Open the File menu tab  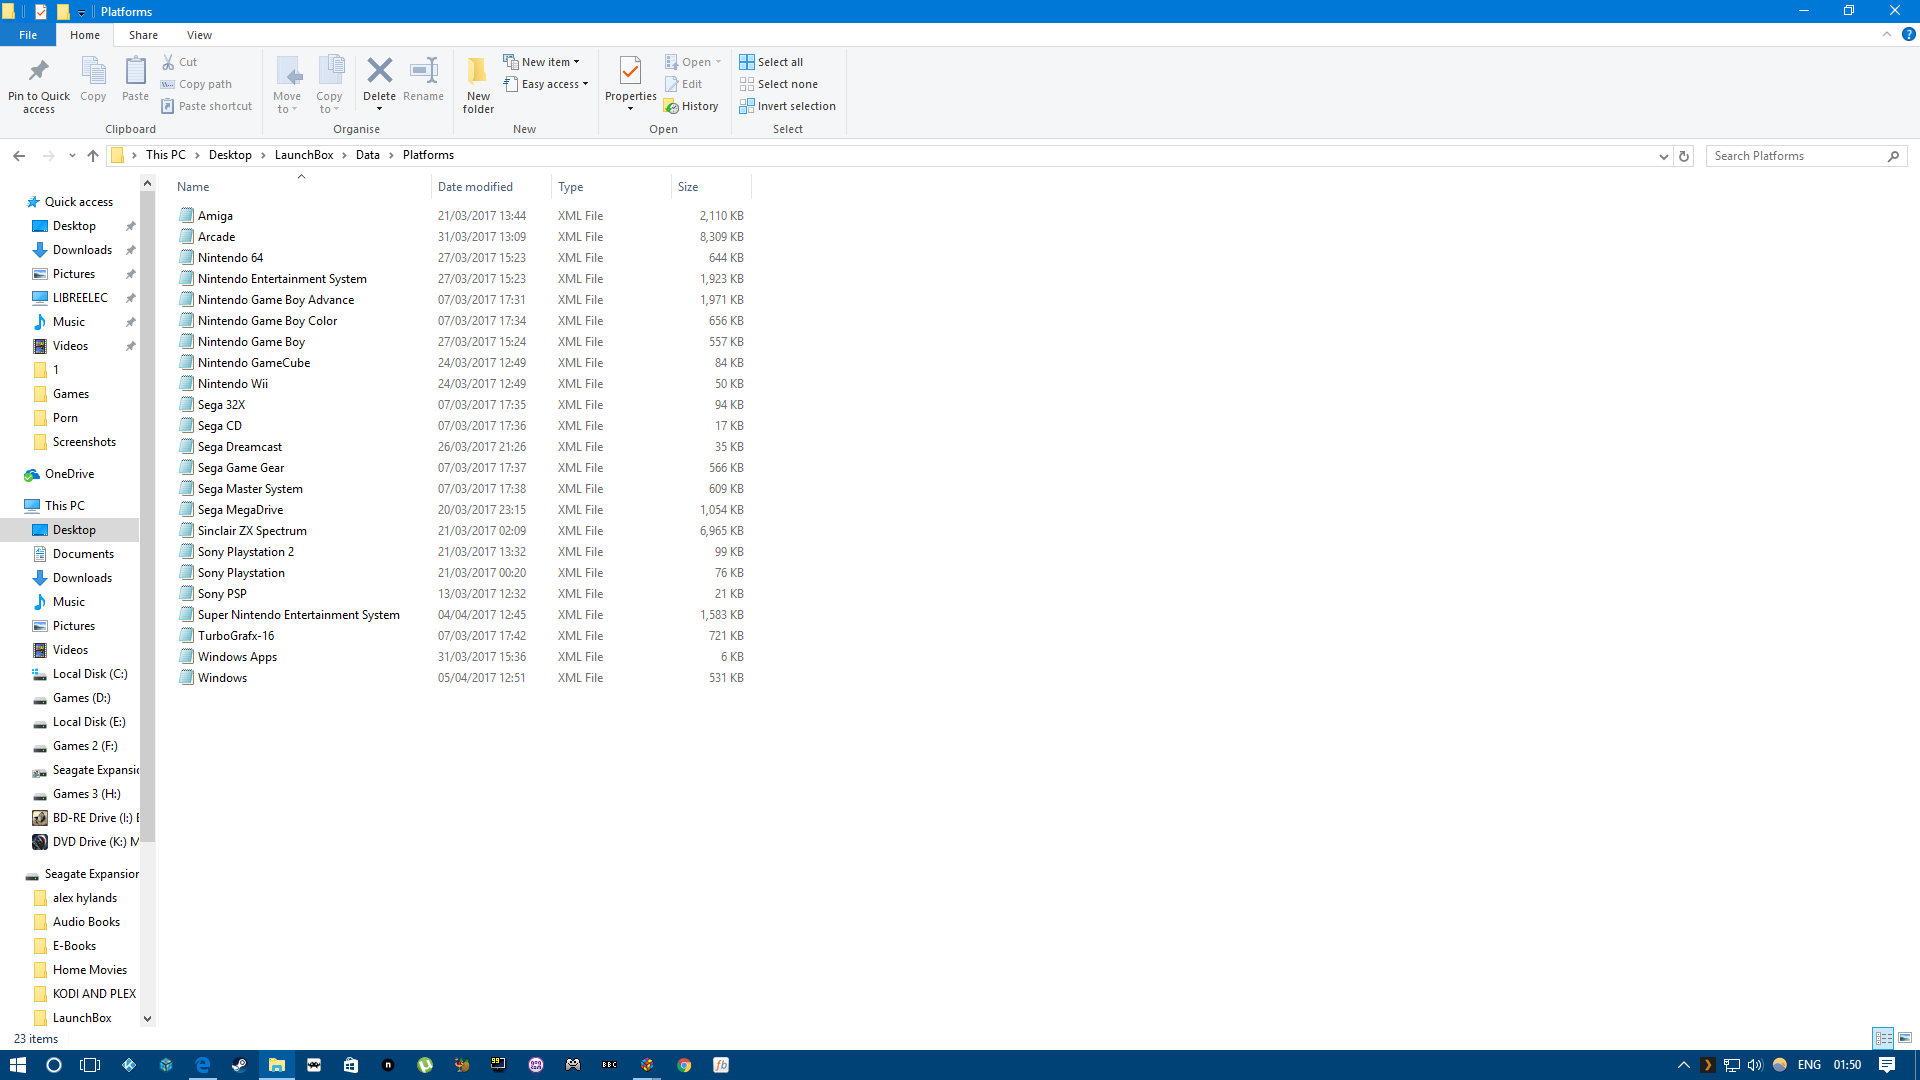(28, 35)
